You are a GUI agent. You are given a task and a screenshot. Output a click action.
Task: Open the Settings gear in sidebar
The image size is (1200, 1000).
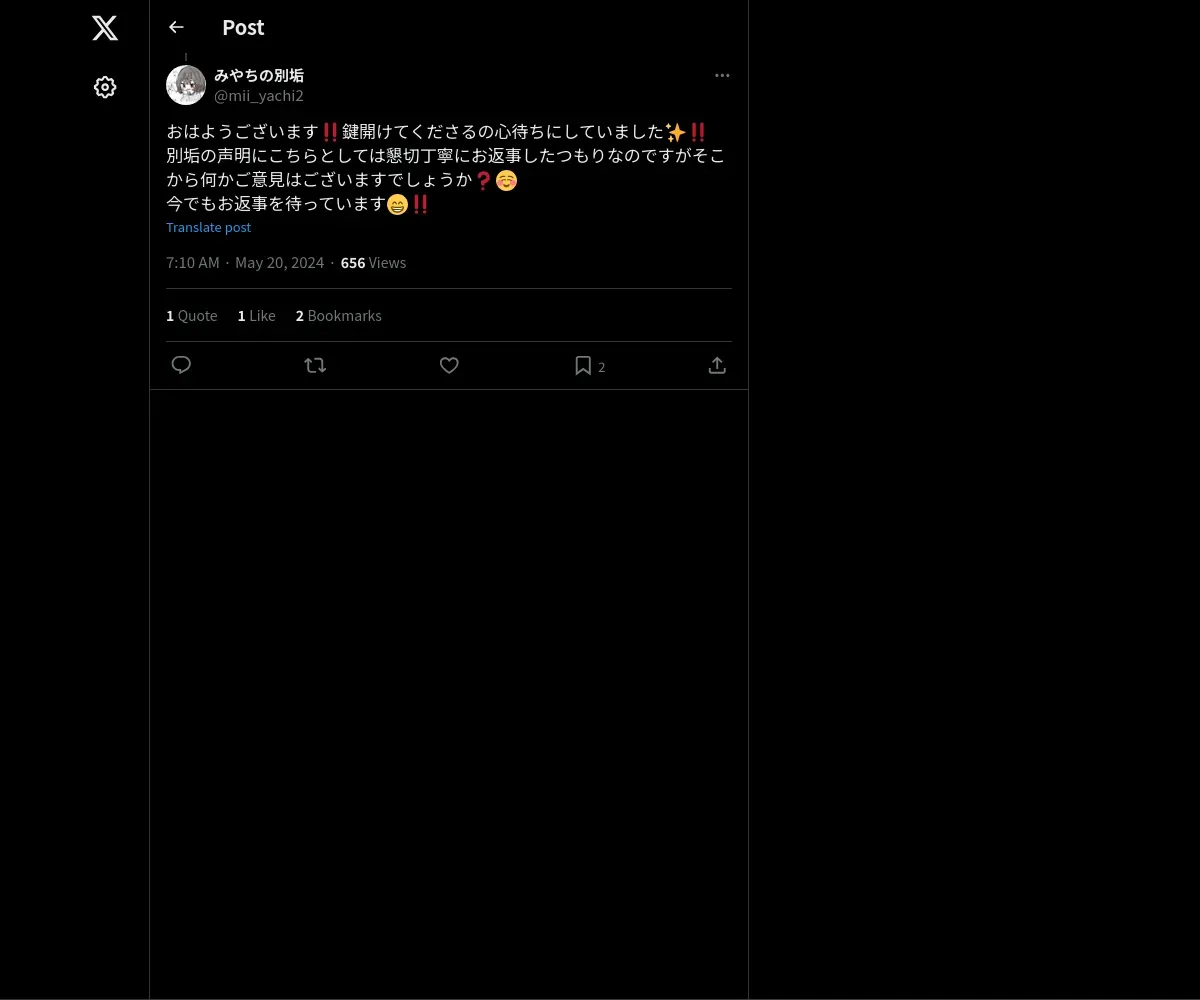tap(105, 87)
